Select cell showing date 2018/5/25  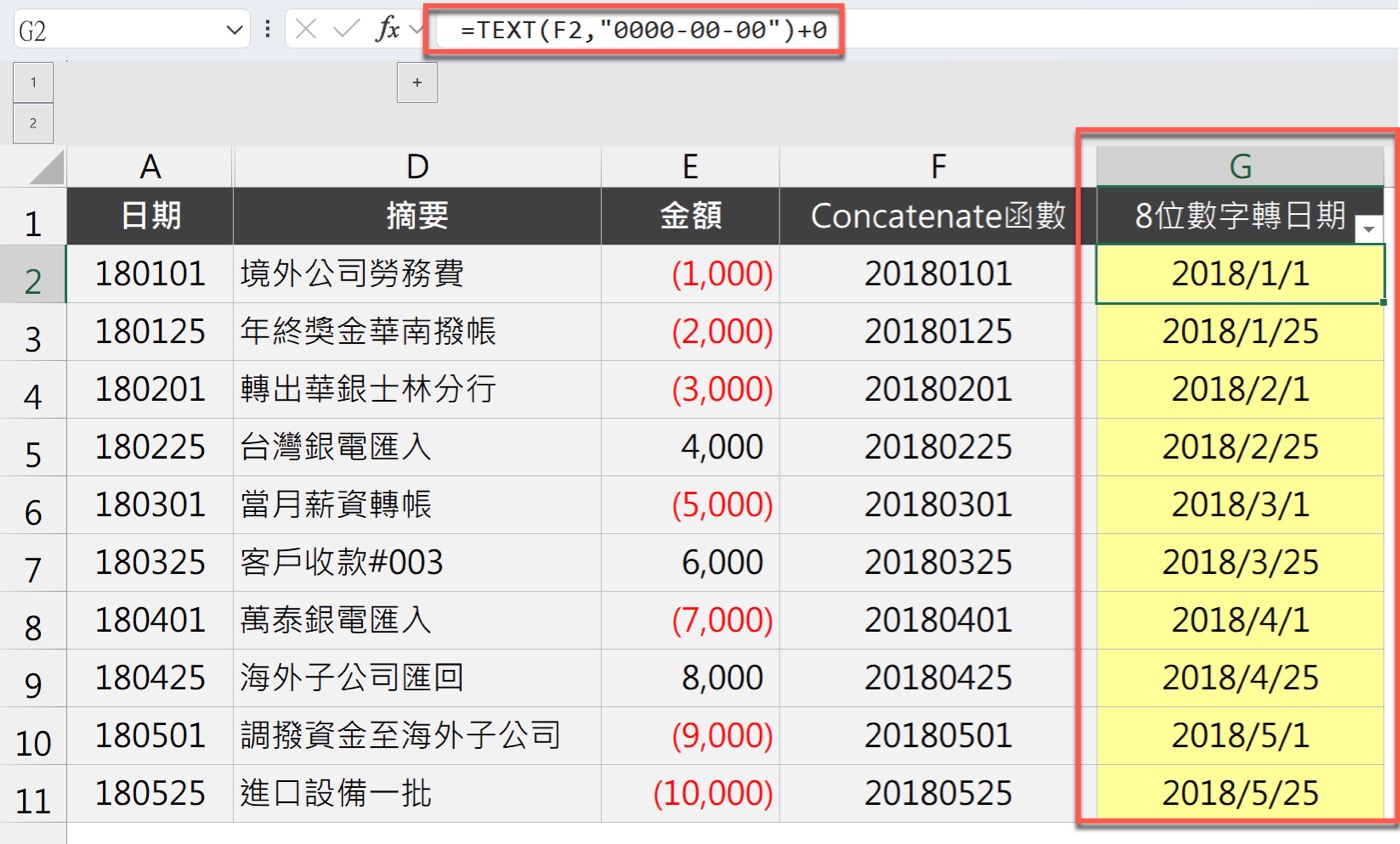[x=1240, y=794]
